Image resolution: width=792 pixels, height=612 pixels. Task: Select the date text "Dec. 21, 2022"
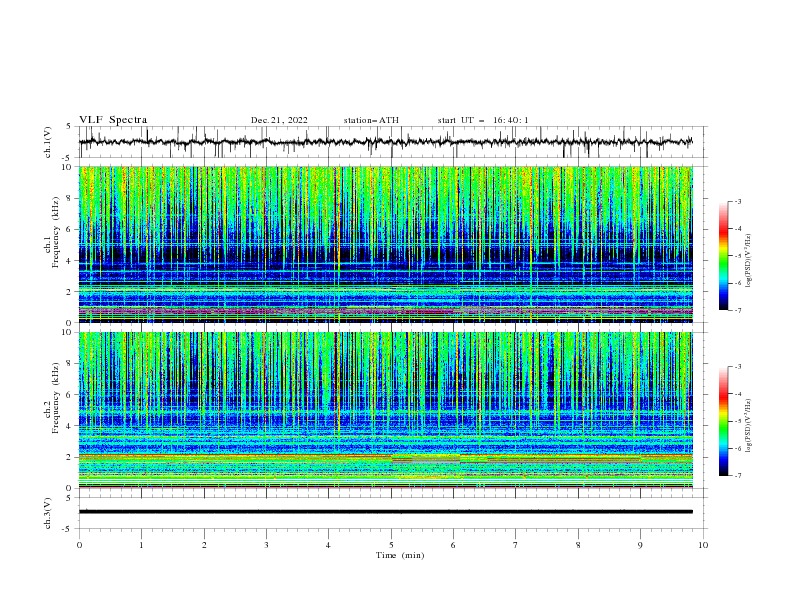click(x=279, y=120)
